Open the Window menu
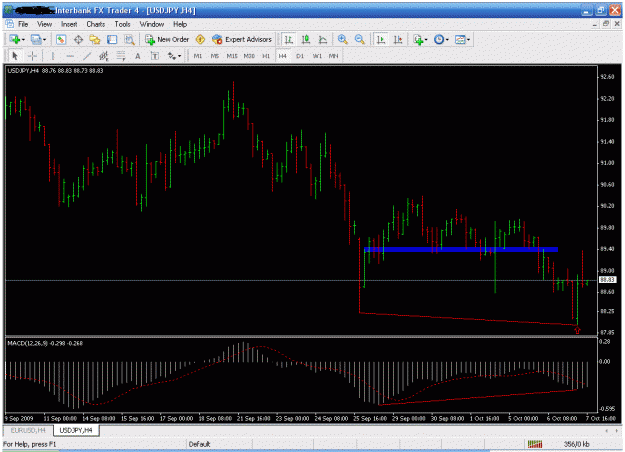The height and width of the screenshot is (452, 625). (152, 24)
